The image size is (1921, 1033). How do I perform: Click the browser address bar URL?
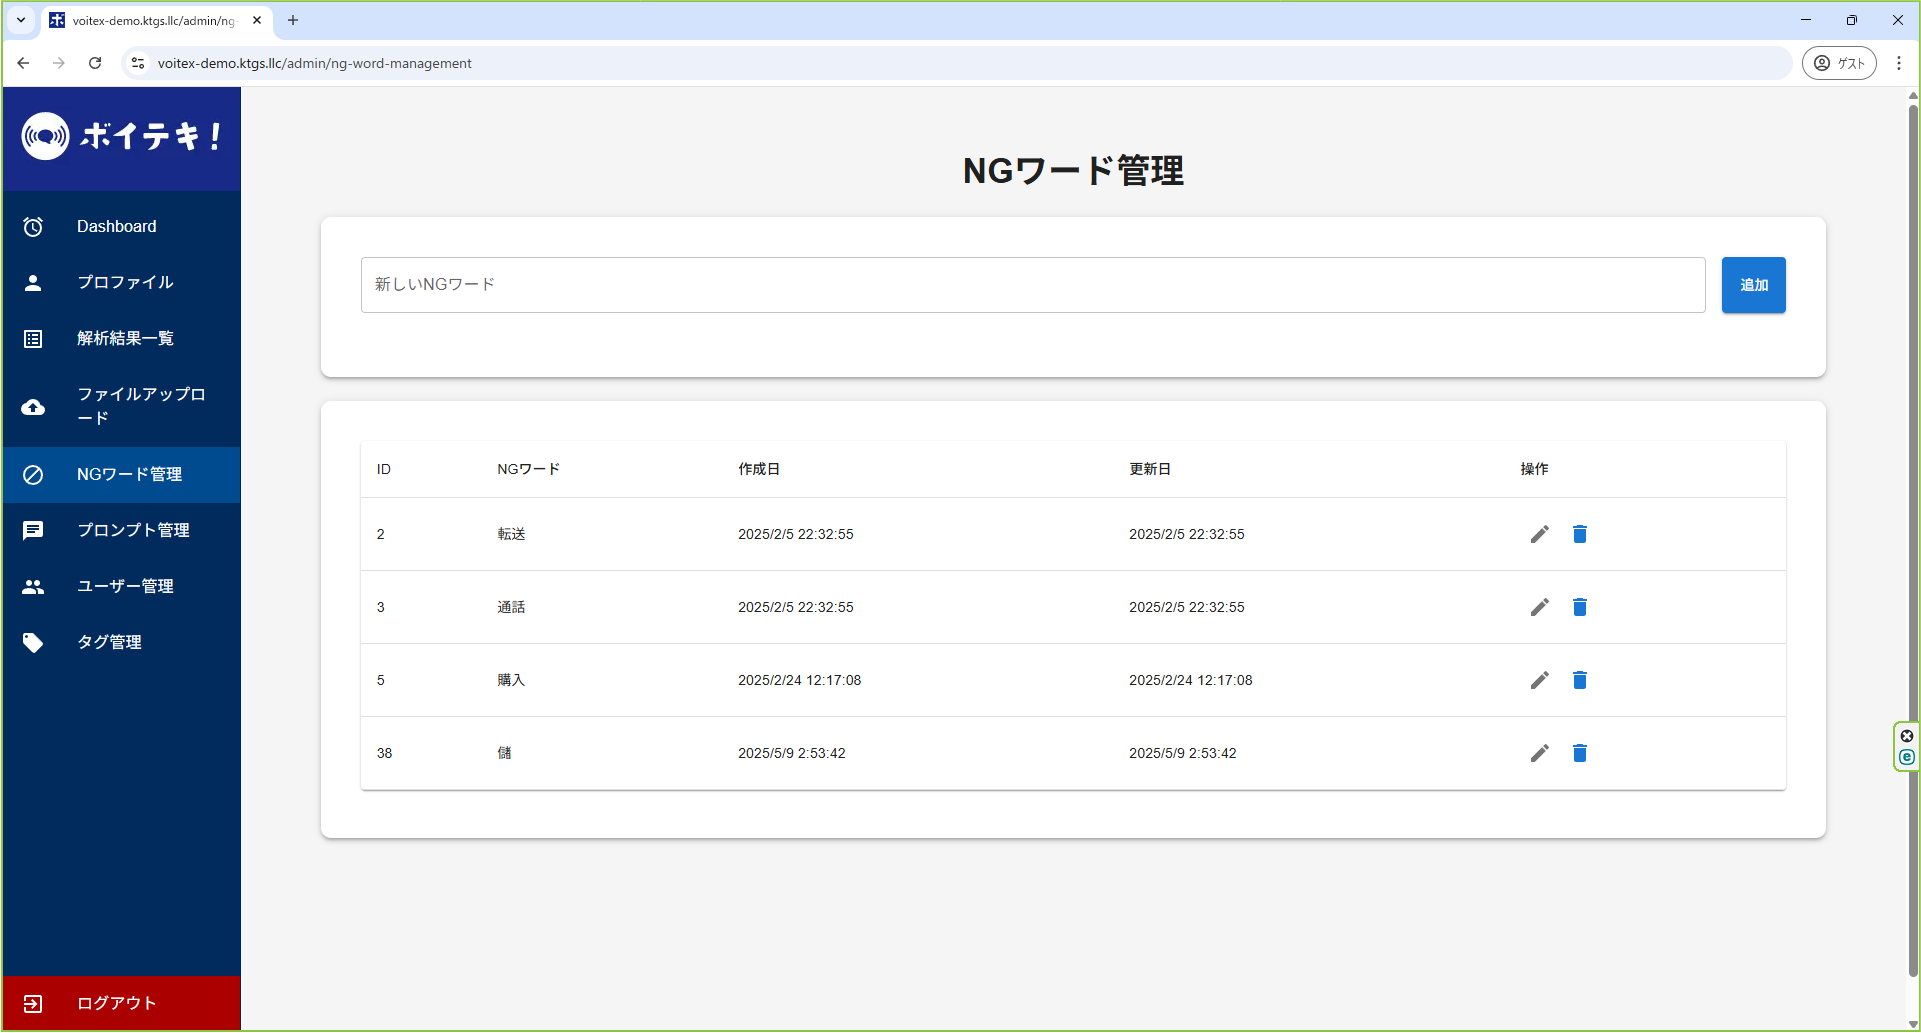pyautogui.click(x=315, y=63)
